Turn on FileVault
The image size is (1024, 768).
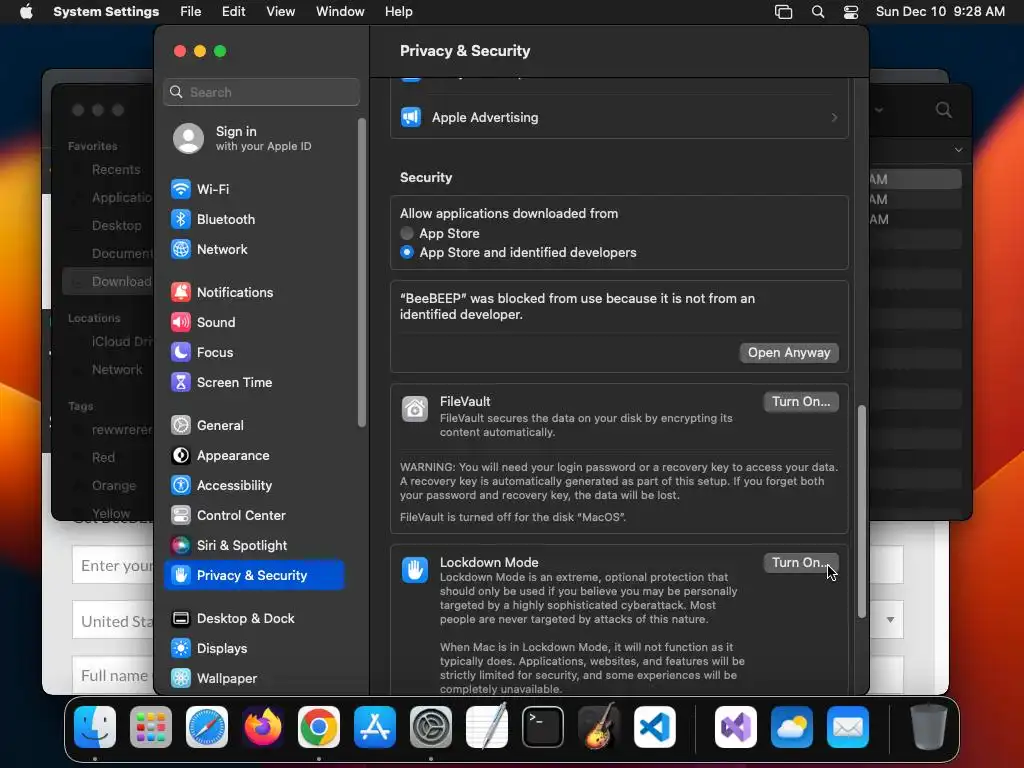801,402
